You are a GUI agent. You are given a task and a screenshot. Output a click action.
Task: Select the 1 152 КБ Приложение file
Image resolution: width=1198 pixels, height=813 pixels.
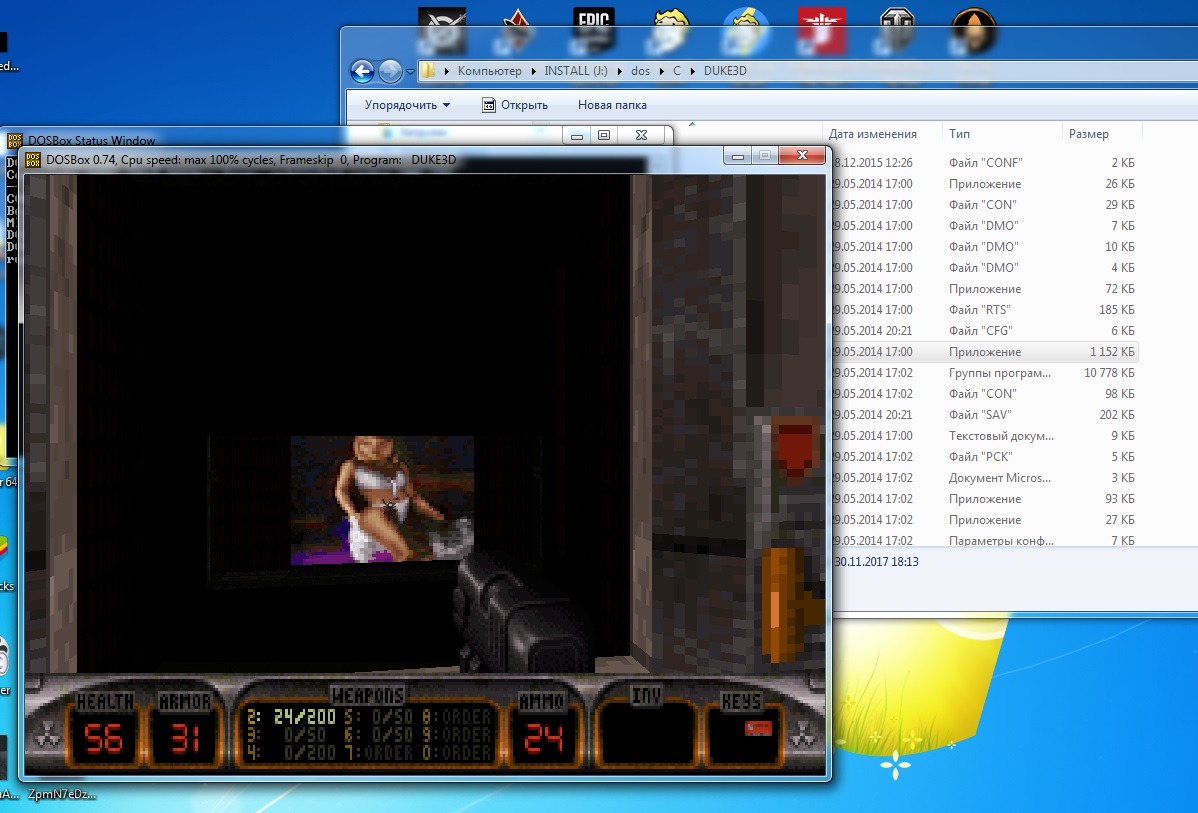(x=984, y=352)
